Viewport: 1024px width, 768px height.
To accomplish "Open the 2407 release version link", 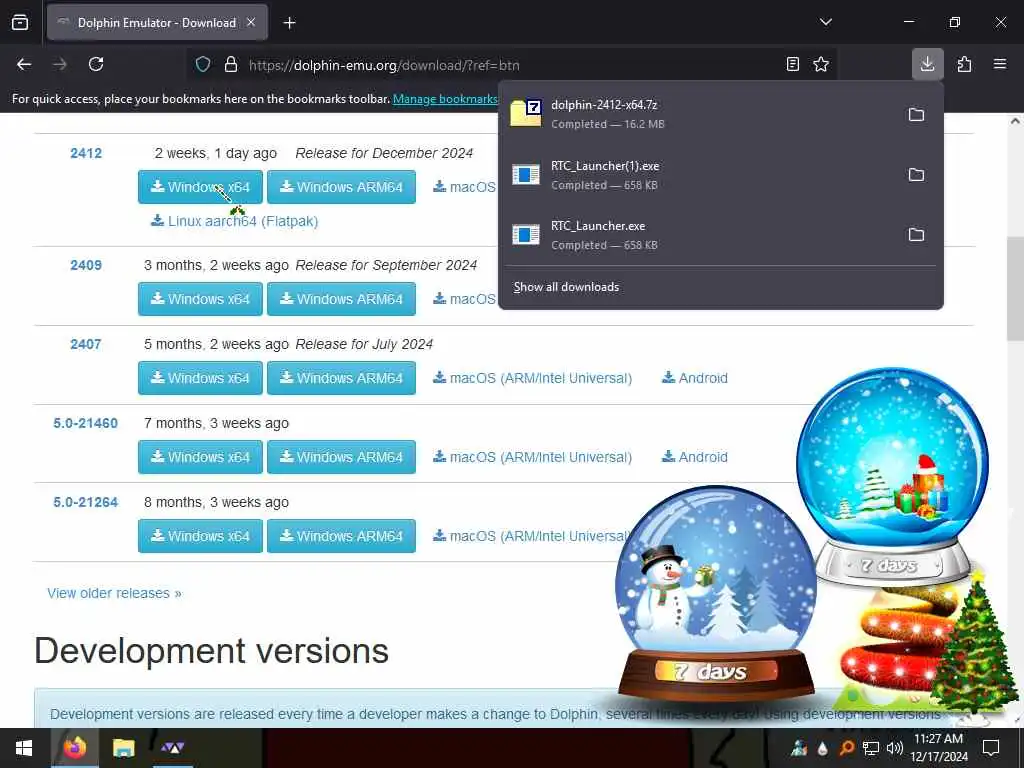I will point(86,344).
